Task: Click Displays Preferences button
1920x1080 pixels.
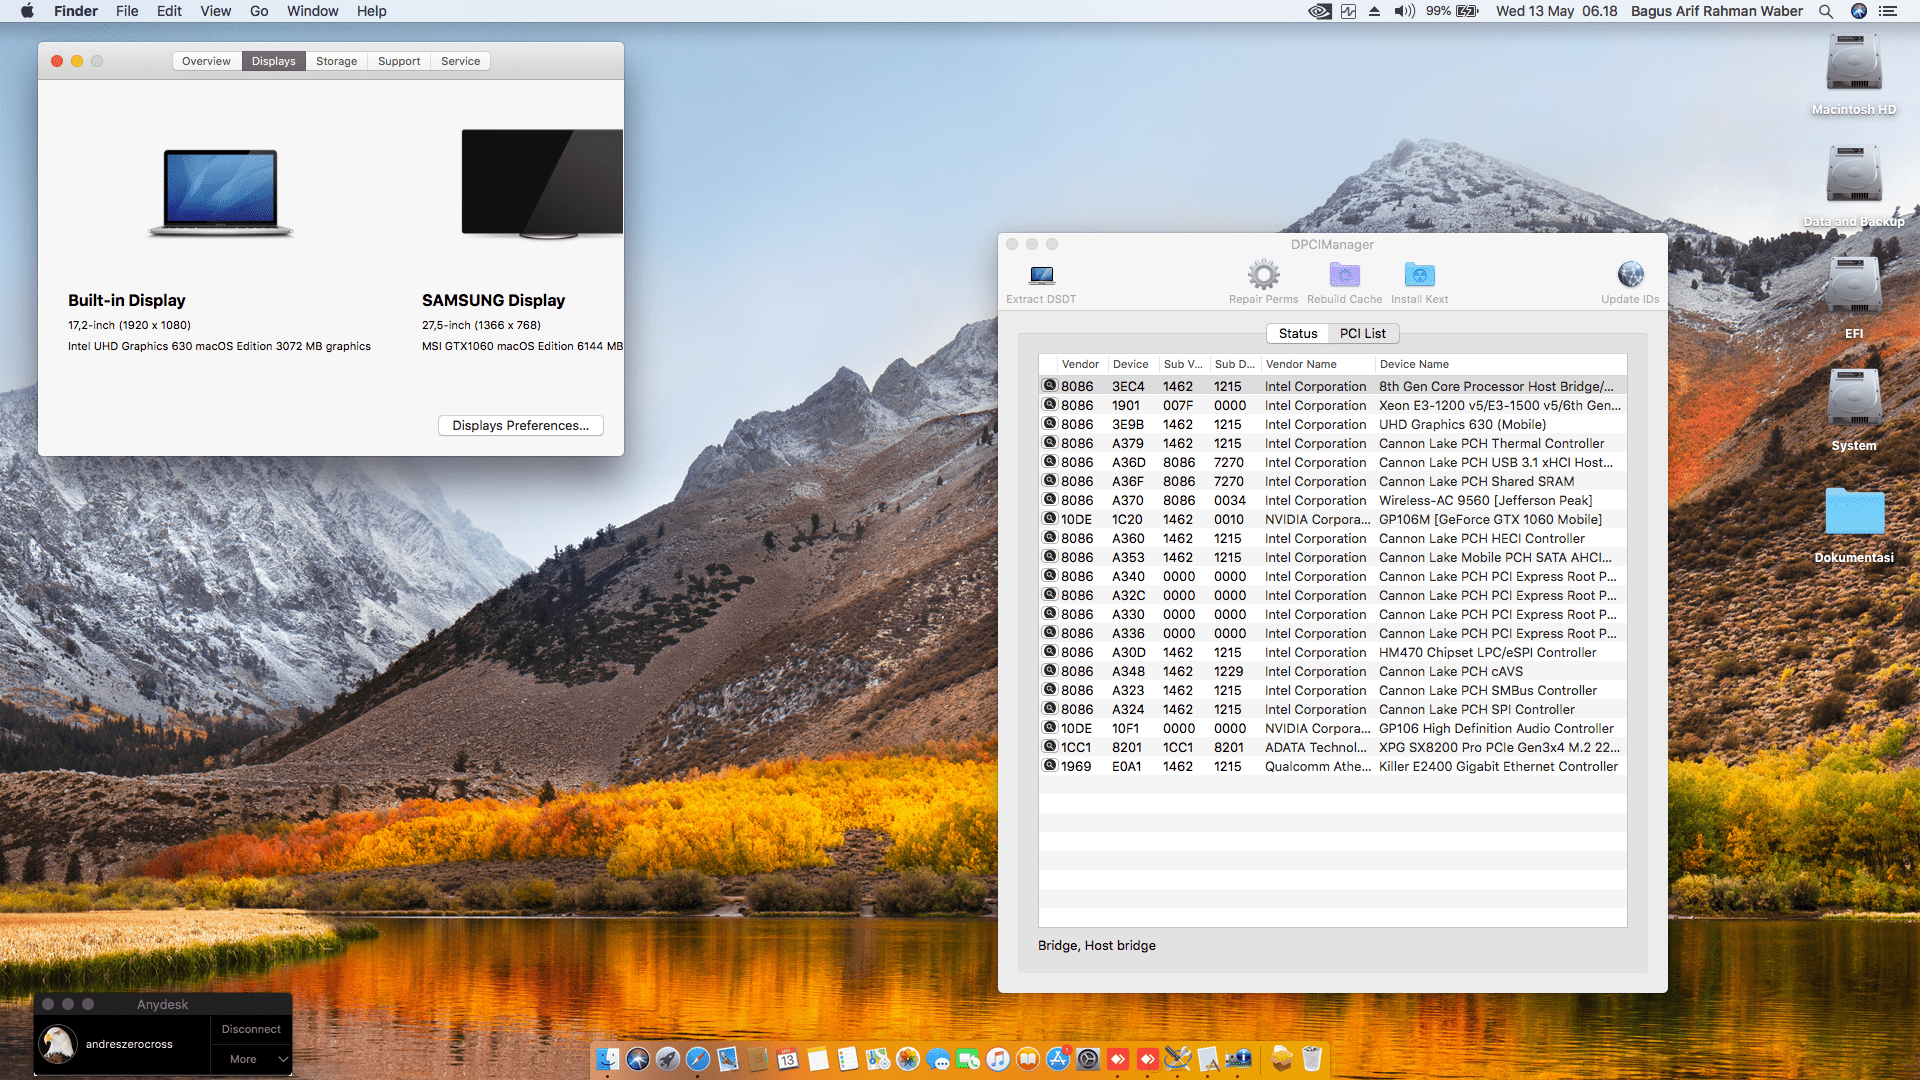Action: click(x=520, y=425)
